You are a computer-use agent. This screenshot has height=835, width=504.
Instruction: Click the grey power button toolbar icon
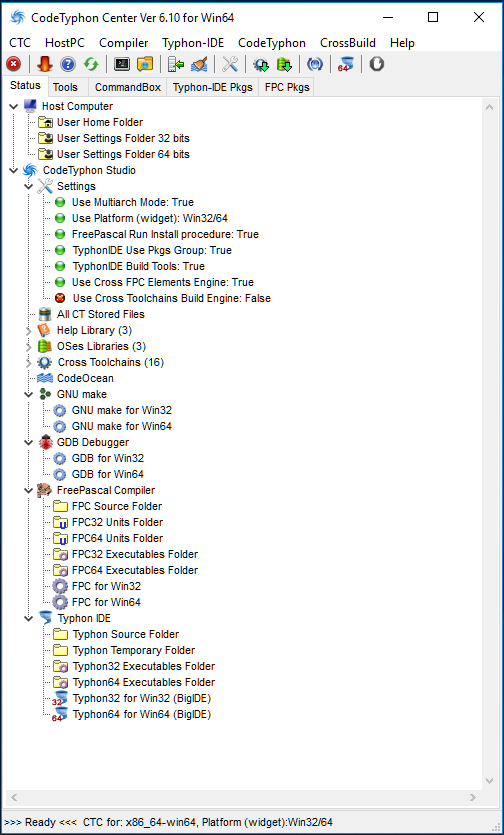tap(377, 64)
